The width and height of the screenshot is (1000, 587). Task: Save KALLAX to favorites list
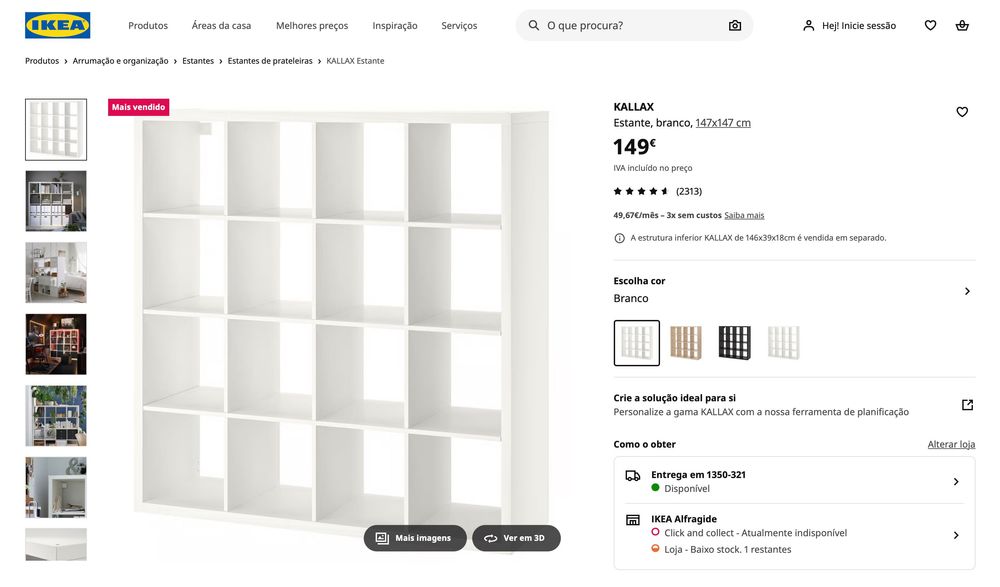click(962, 112)
